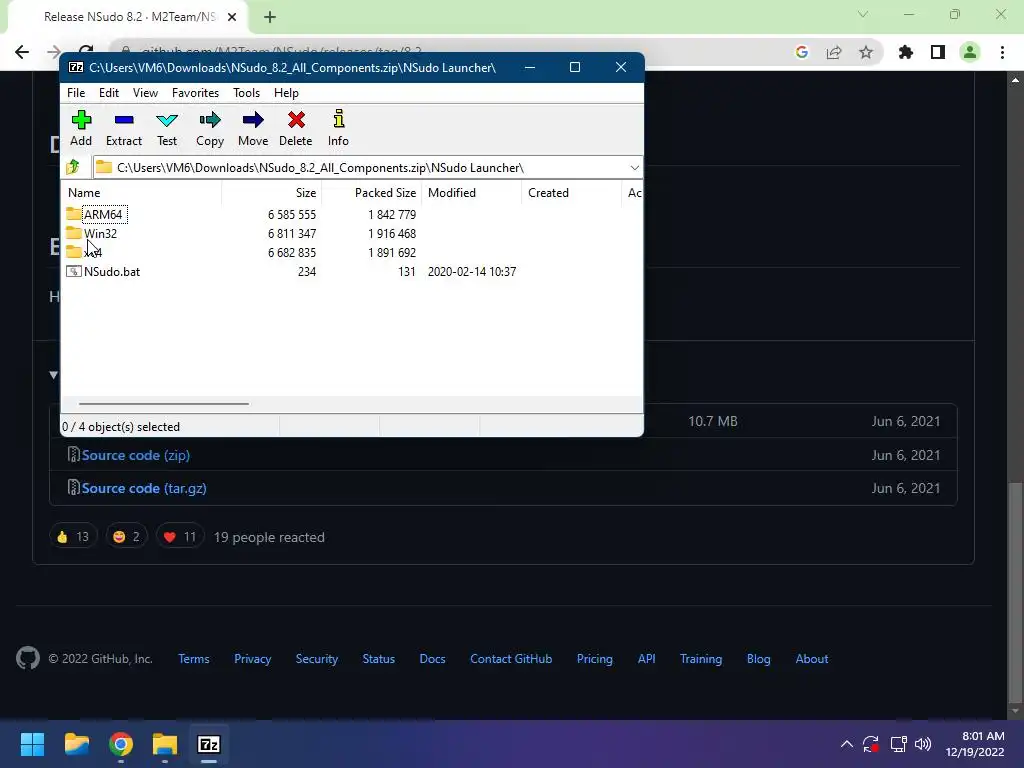Download Source code (tar.gz) link
The image size is (1024, 768).
(x=144, y=488)
